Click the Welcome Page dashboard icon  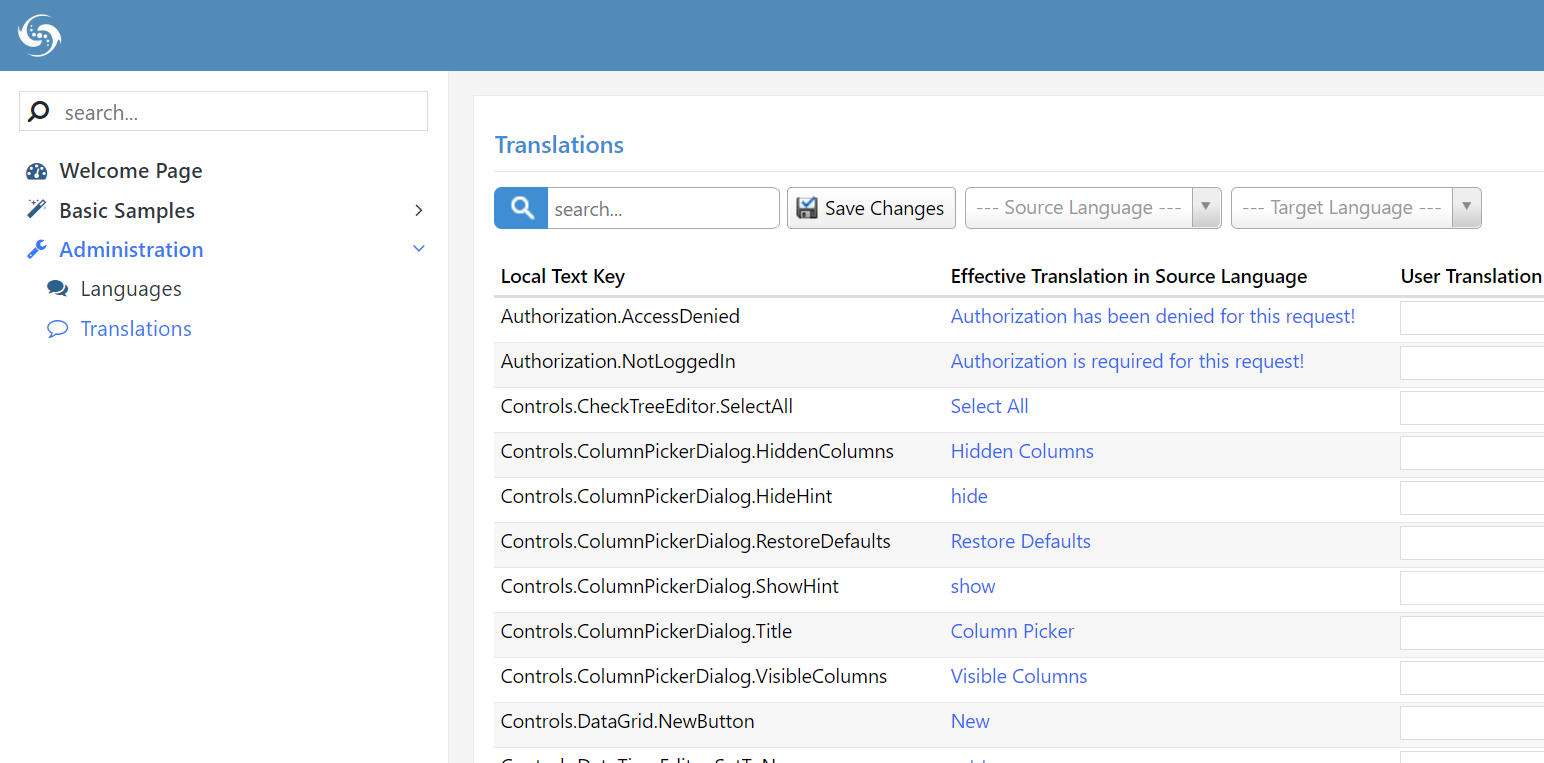[x=37, y=171]
